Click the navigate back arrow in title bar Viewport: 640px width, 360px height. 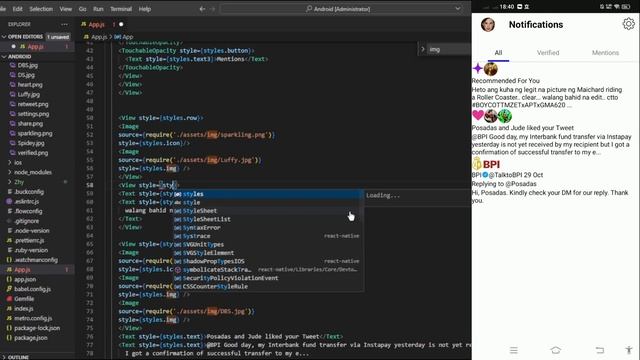202,9
